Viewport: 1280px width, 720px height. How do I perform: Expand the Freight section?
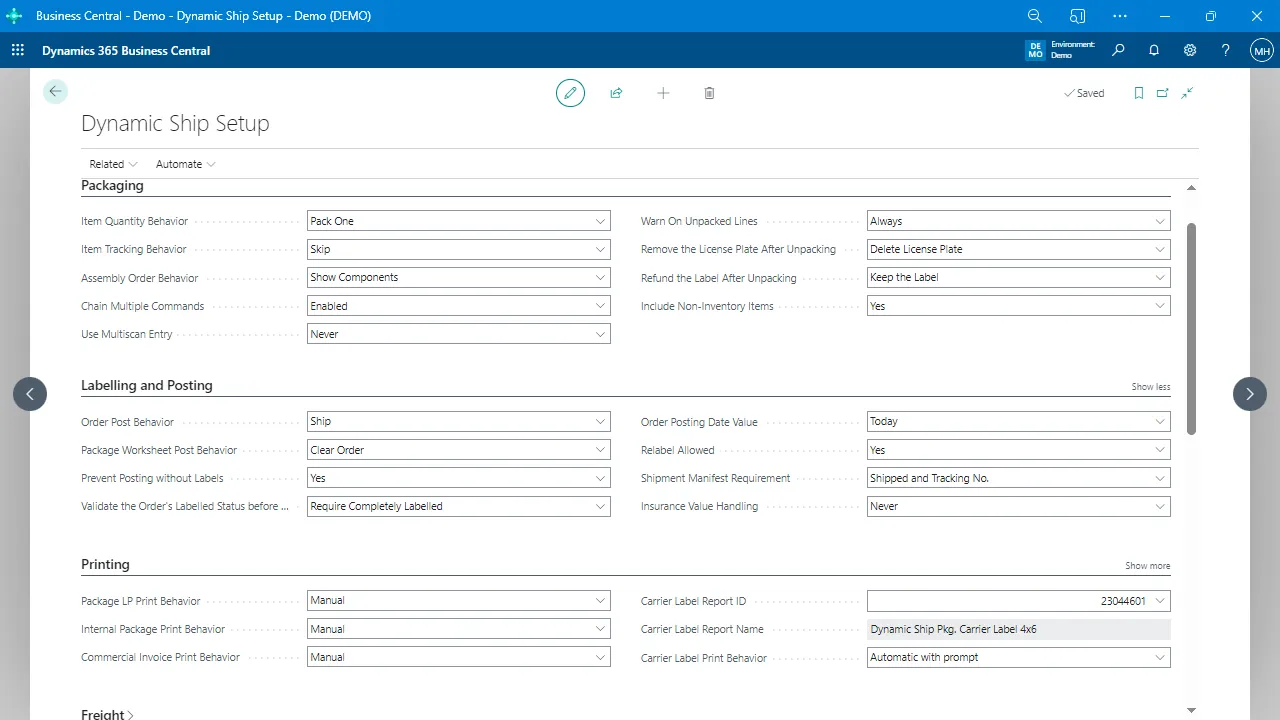click(107, 714)
